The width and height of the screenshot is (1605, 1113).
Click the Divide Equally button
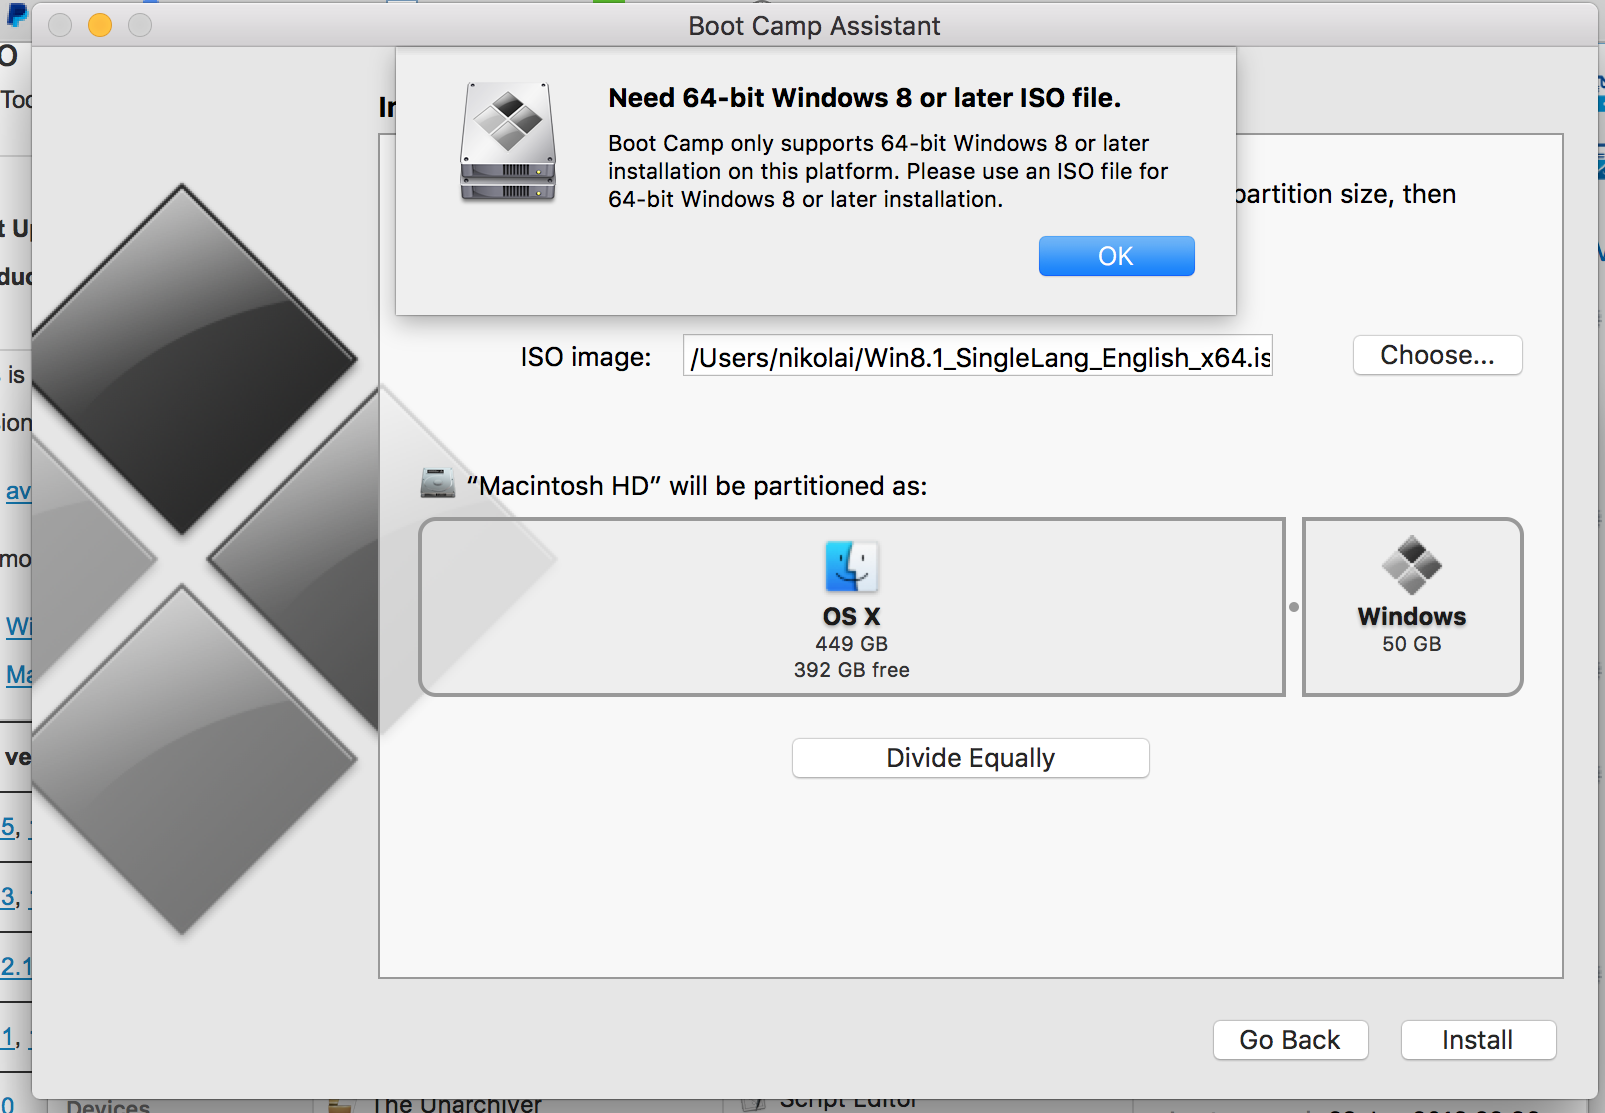970,758
